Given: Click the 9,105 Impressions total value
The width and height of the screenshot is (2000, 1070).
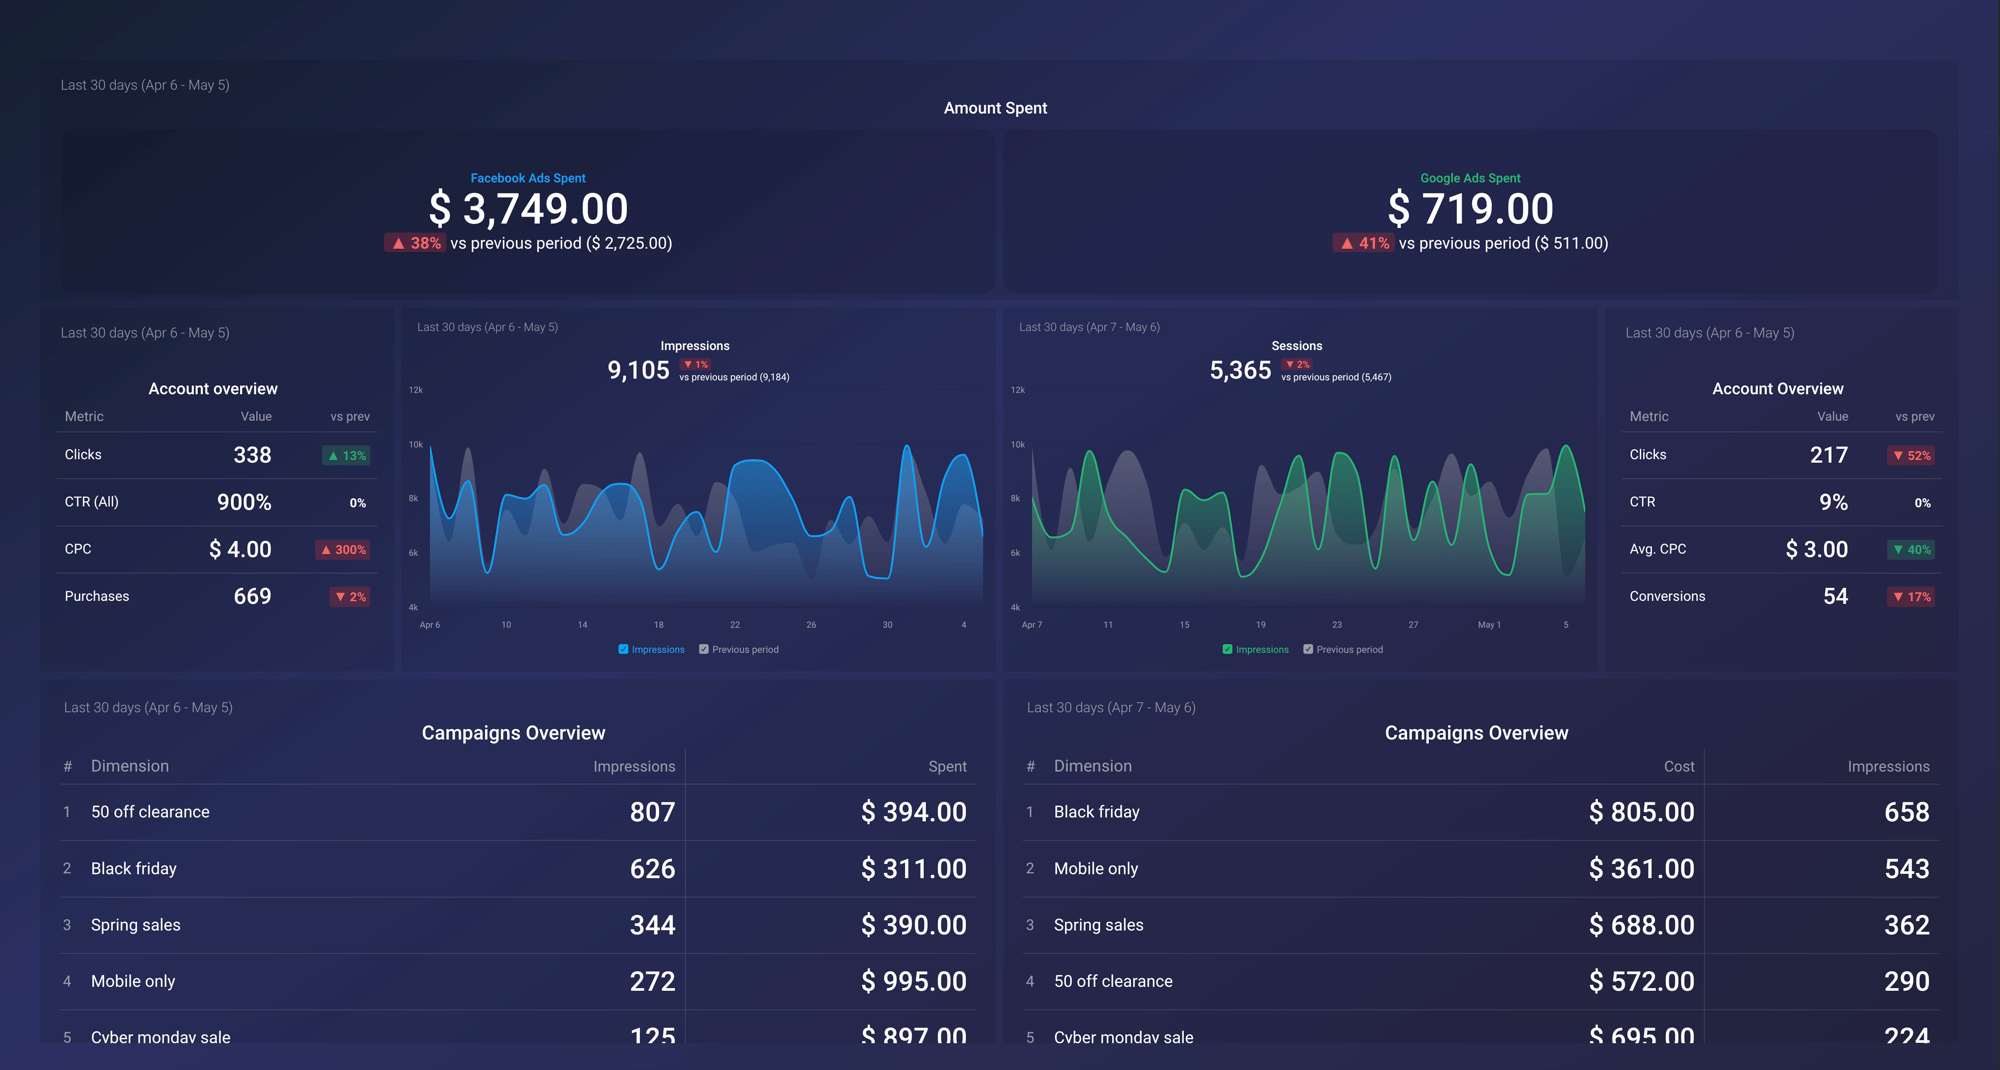Looking at the screenshot, I should pos(638,369).
